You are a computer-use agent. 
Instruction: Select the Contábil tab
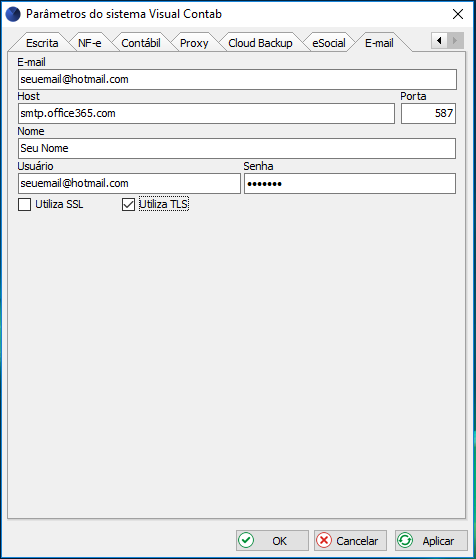[x=141, y=43]
